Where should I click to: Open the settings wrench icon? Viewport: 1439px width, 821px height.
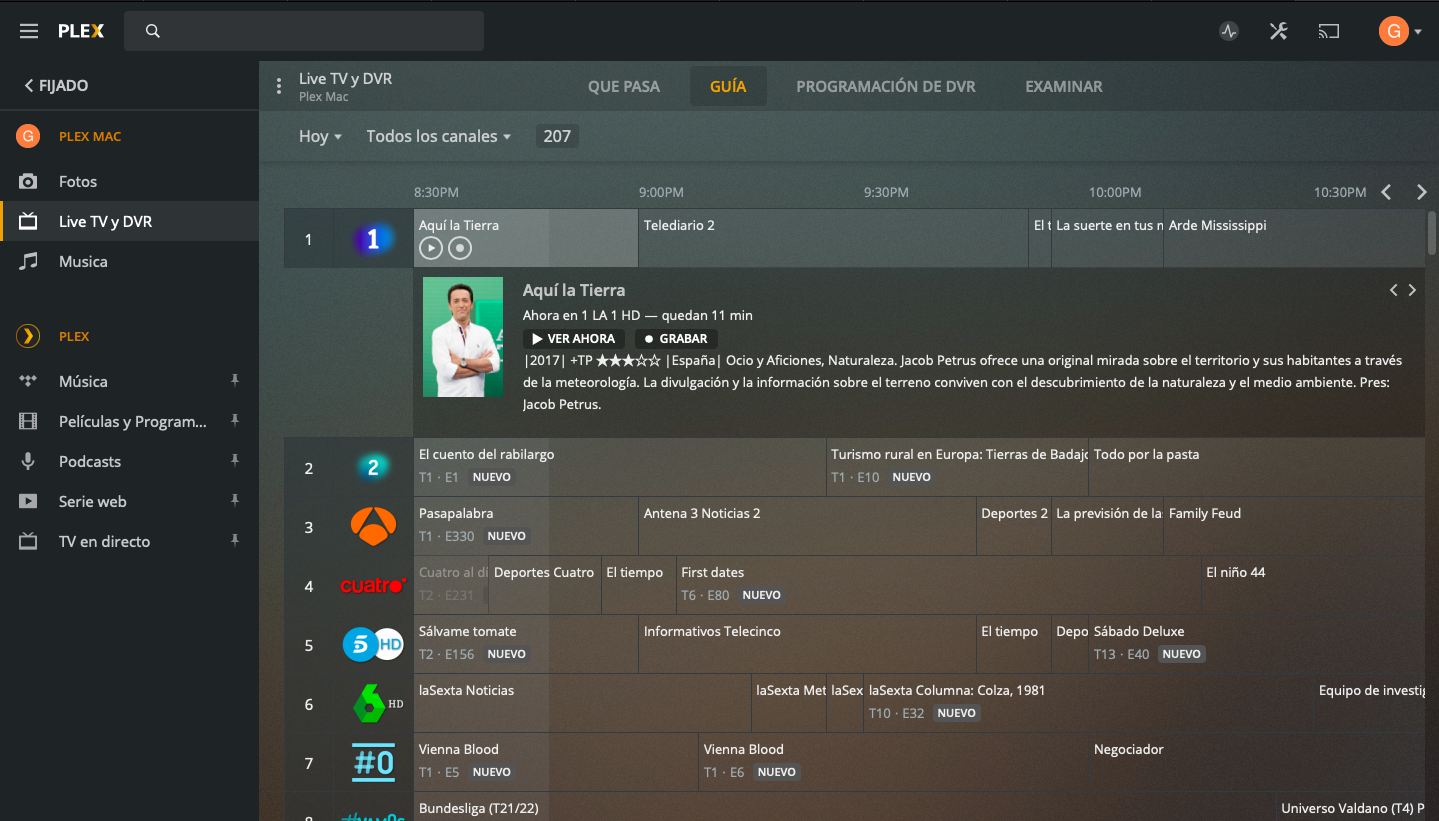(x=1278, y=31)
